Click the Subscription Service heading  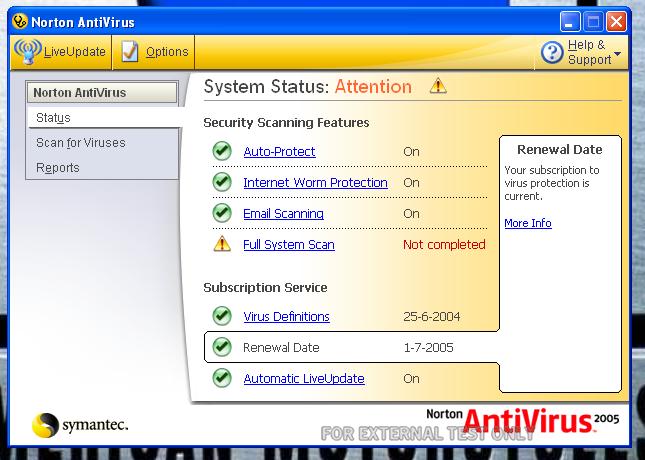click(x=265, y=288)
